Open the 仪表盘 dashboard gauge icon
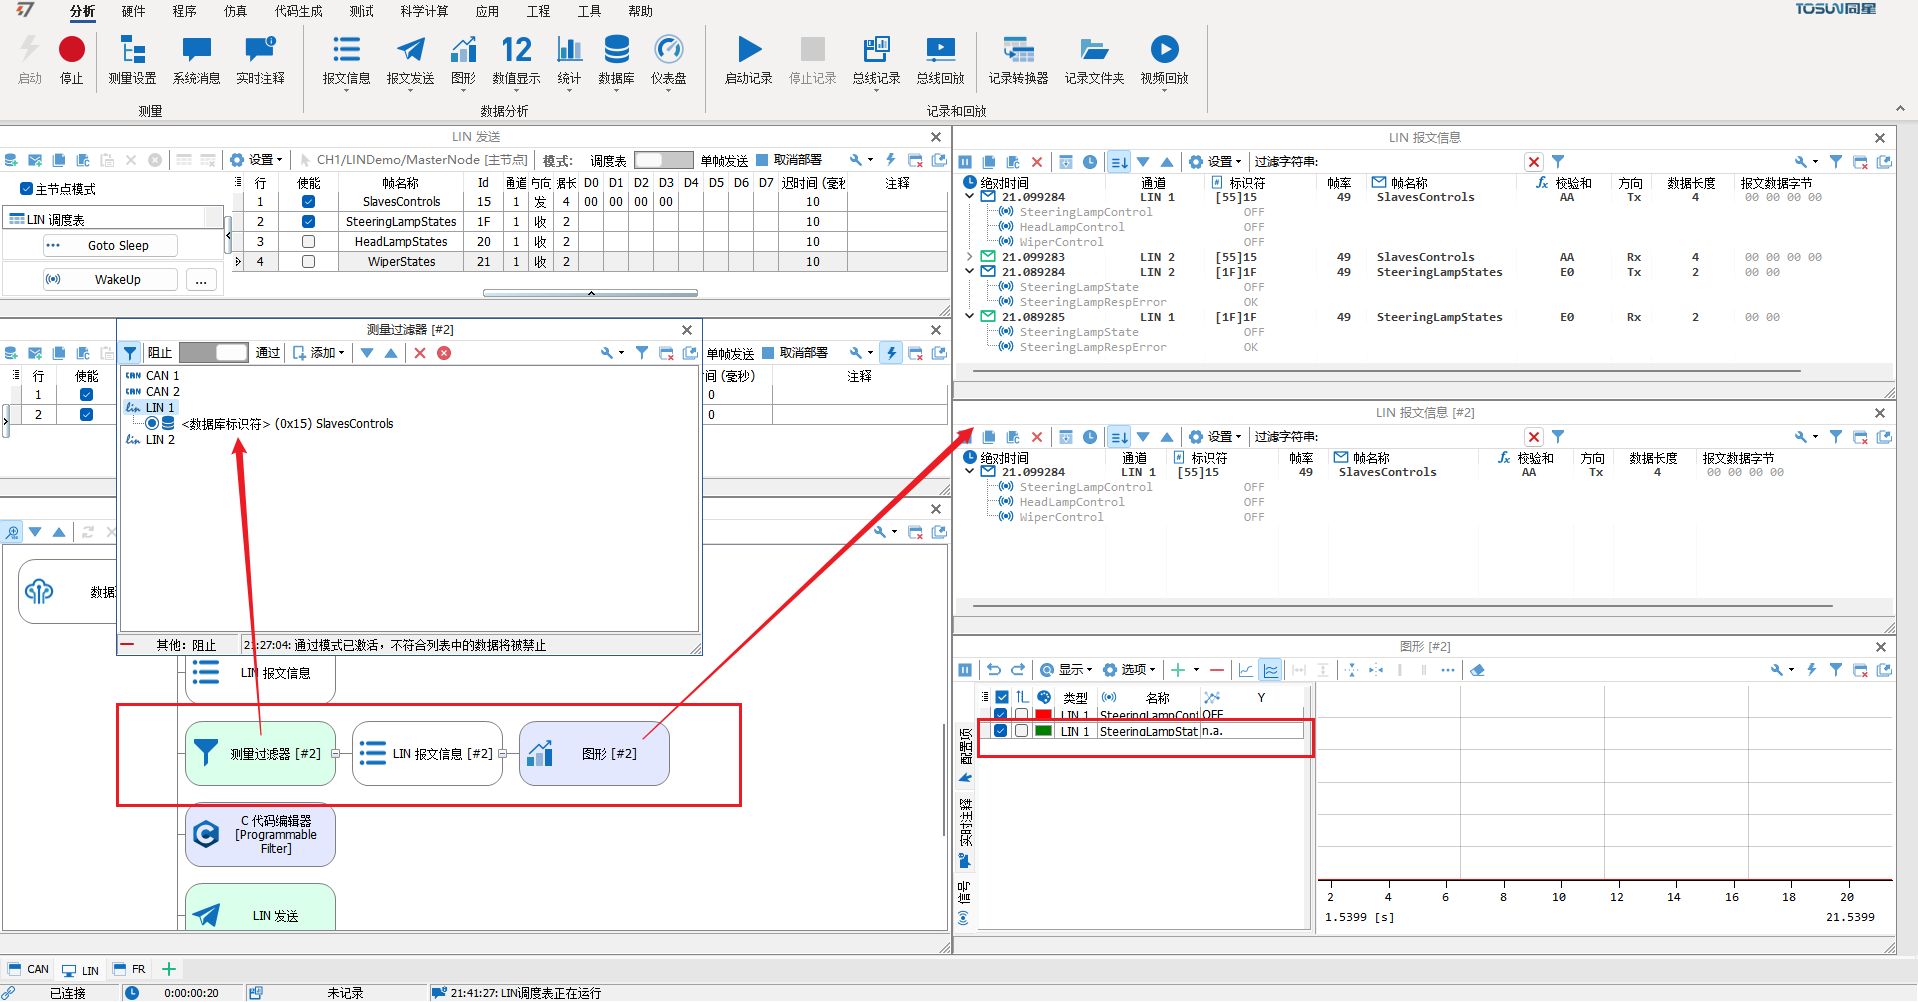This screenshot has height=1002, width=1918. pos(668,50)
